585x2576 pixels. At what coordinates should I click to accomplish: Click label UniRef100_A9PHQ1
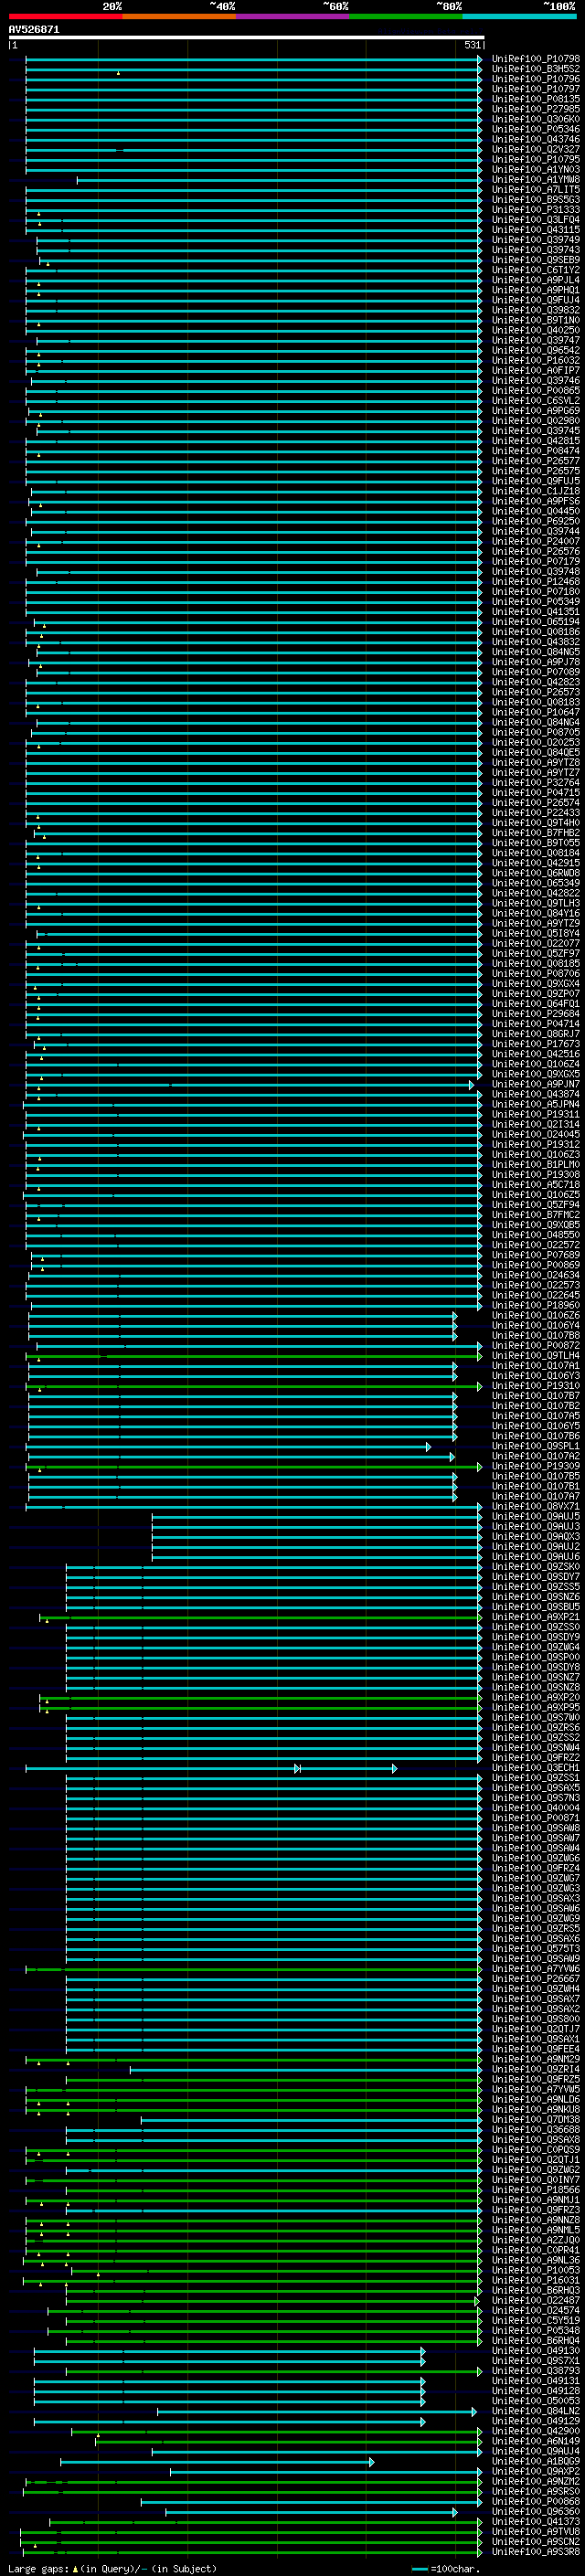coord(536,290)
